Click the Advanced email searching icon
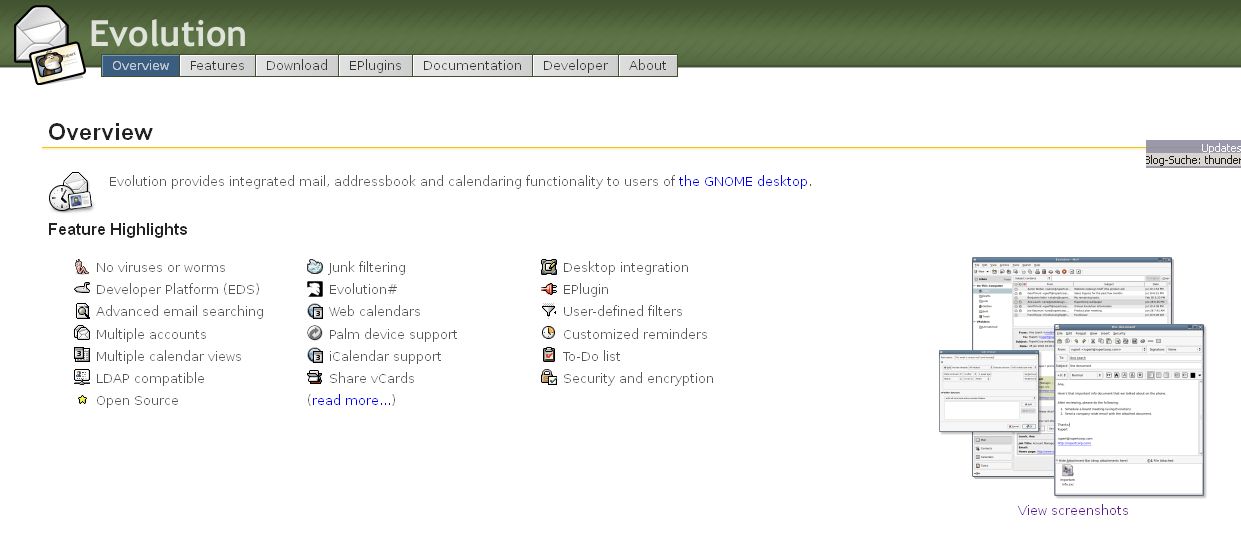1241x550 pixels. [82, 311]
